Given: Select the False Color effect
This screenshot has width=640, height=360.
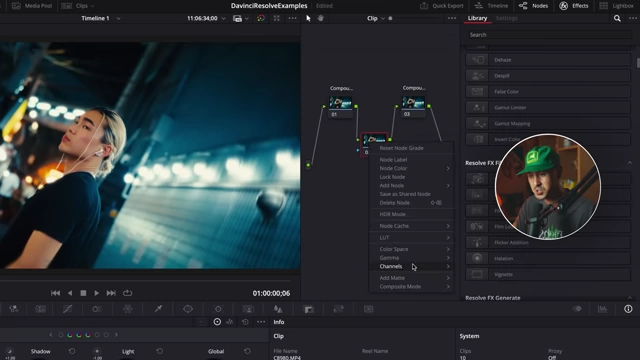Looking at the screenshot, I should tap(548, 91).
